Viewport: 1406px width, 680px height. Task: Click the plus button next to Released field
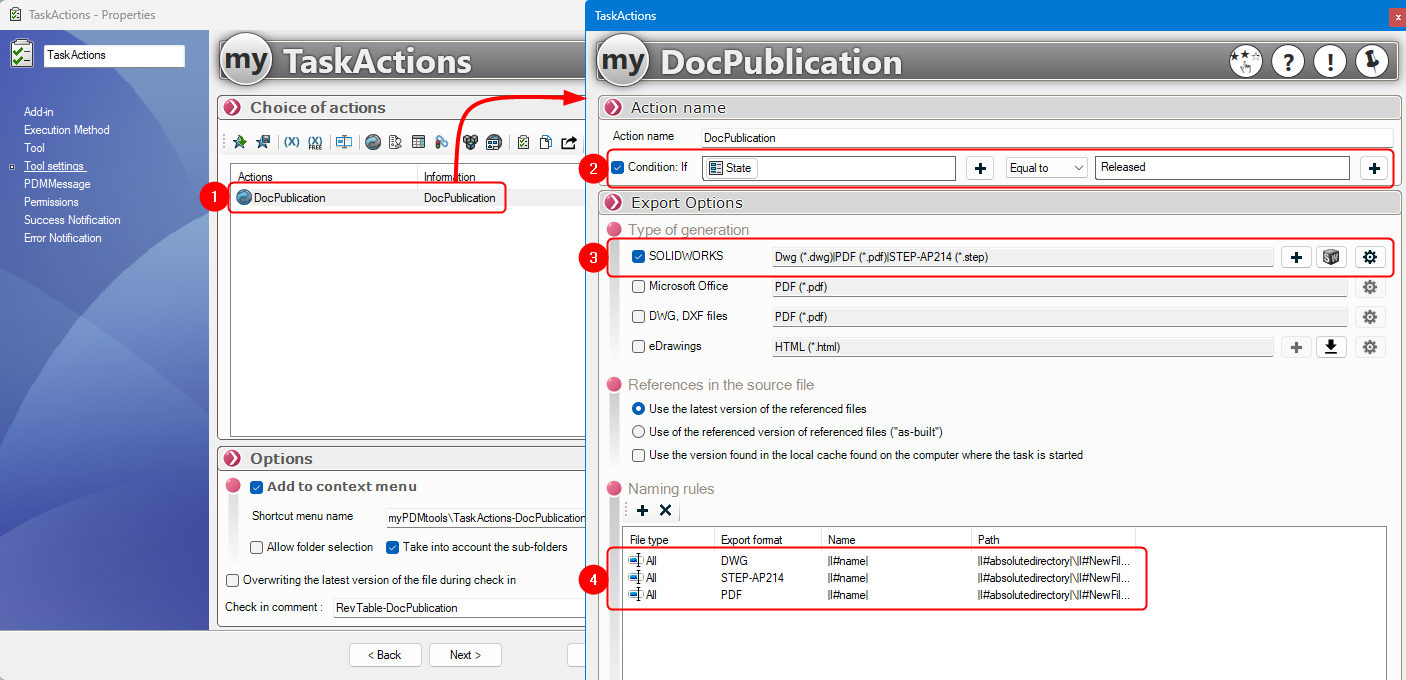(x=1375, y=168)
